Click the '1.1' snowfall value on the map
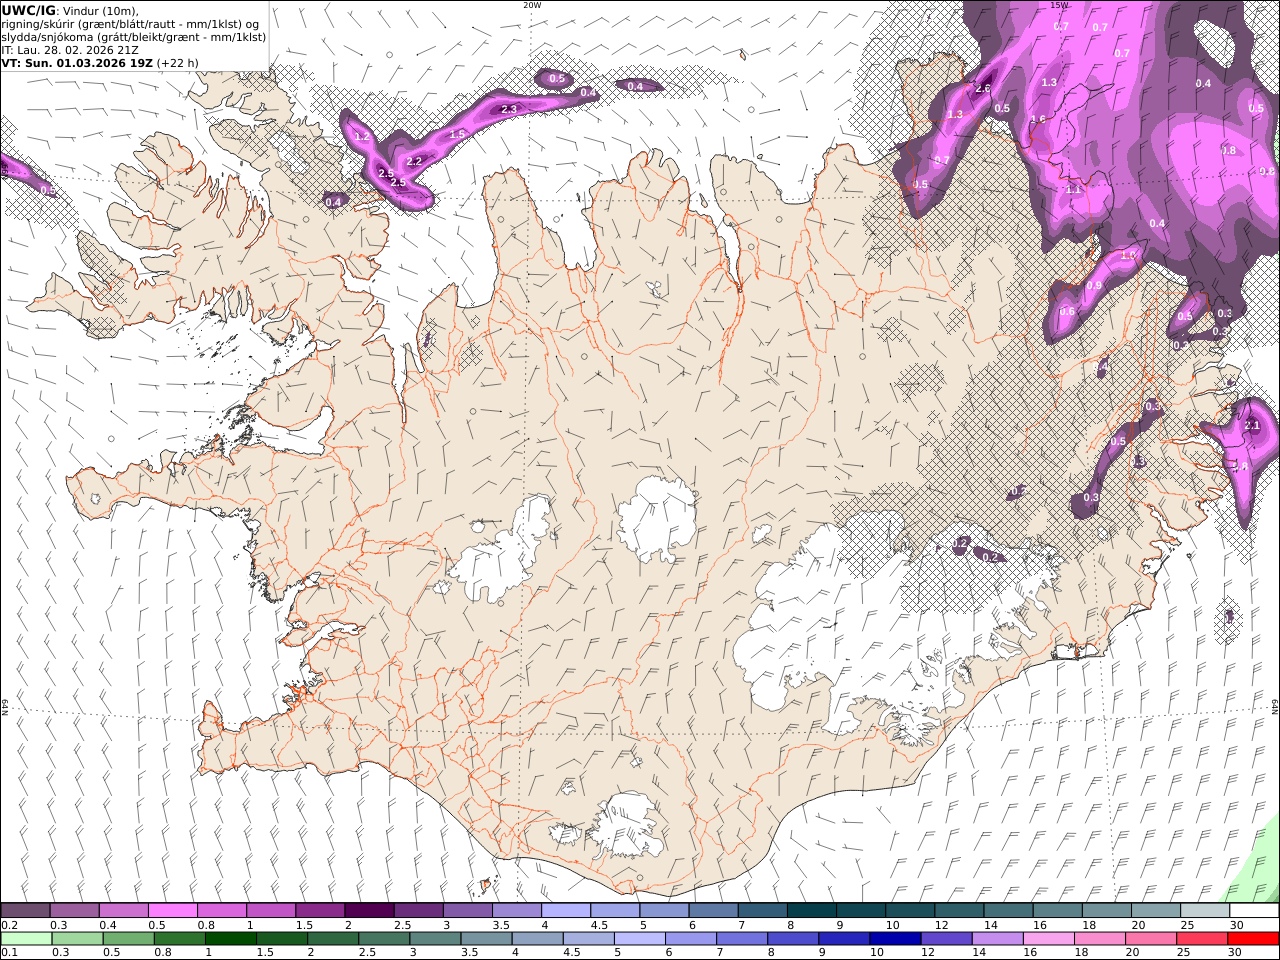This screenshot has width=1280, height=960. [x=1074, y=189]
